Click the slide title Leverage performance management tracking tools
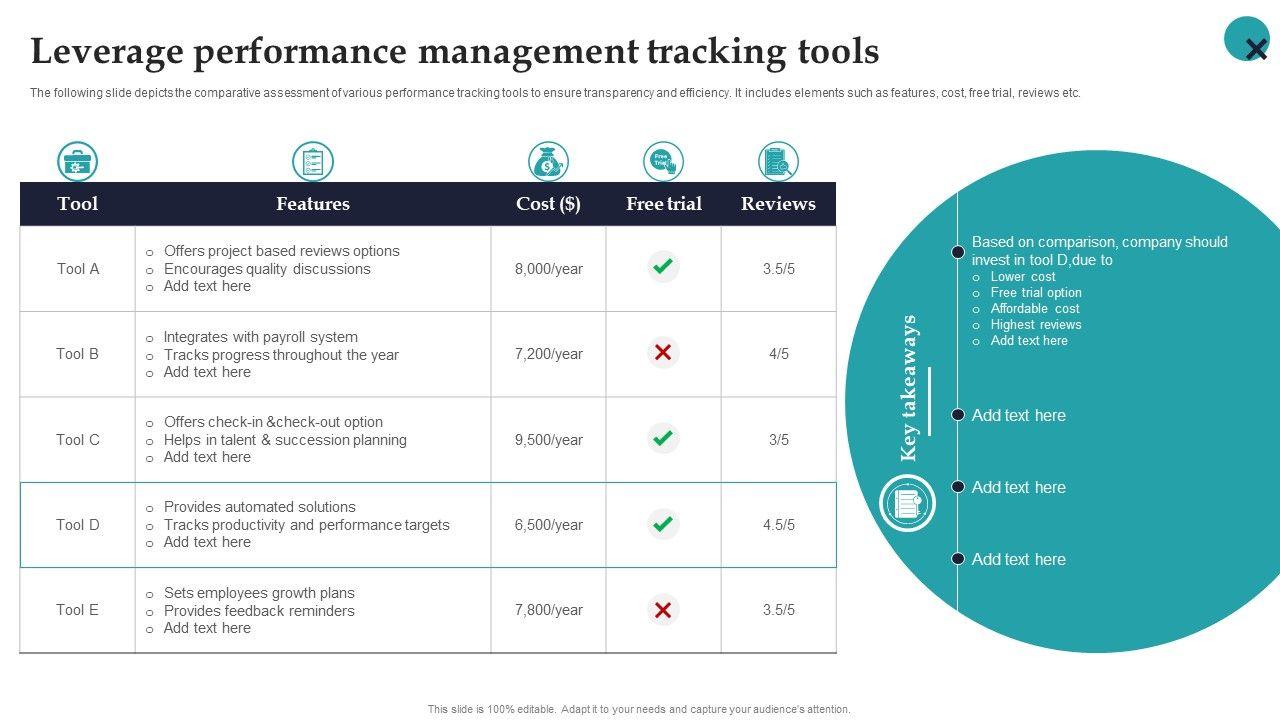The image size is (1280, 720). tap(455, 51)
